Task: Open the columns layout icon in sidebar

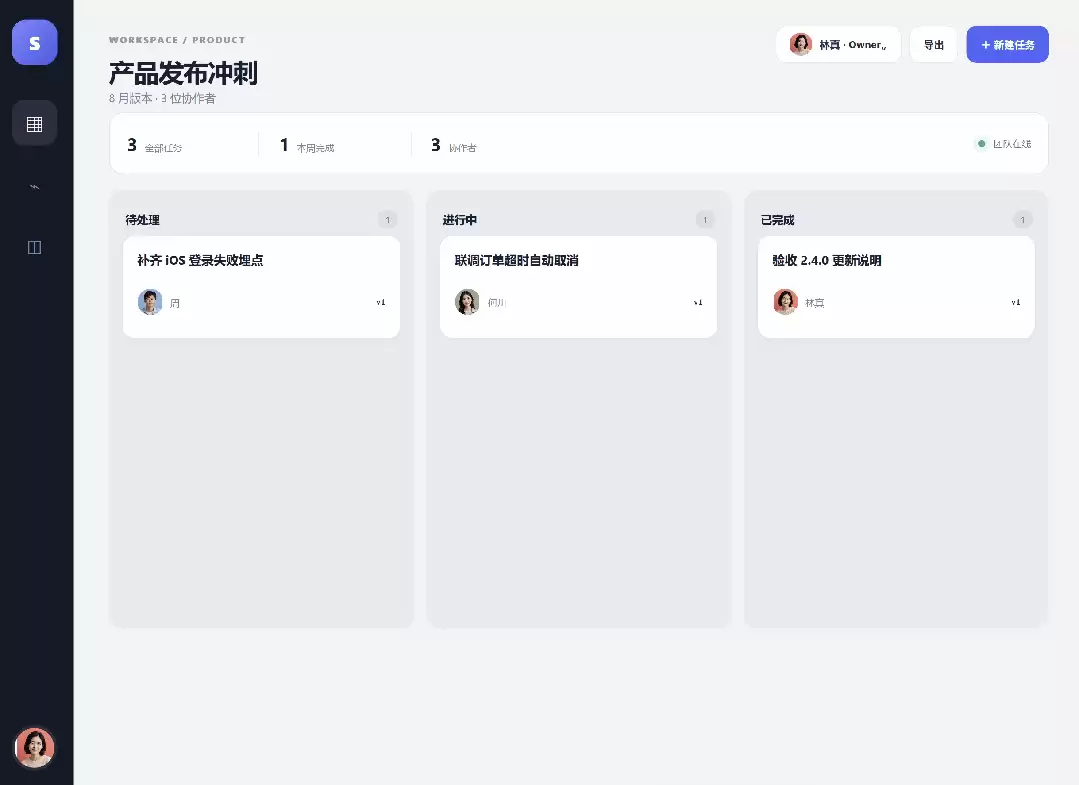Action: pyautogui.click(x=34, y=248)
